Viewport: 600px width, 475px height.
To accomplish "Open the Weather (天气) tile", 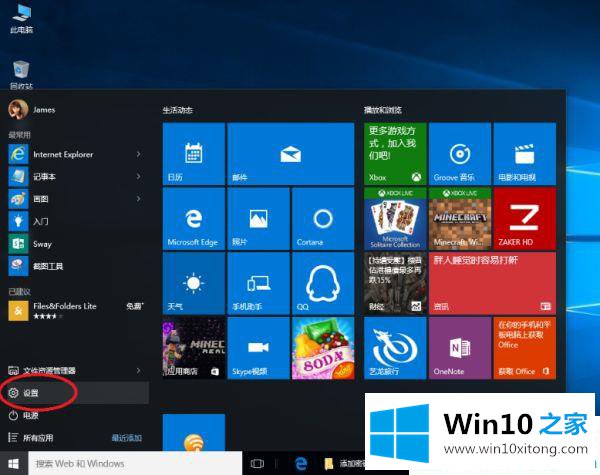I will pos(194,283).
